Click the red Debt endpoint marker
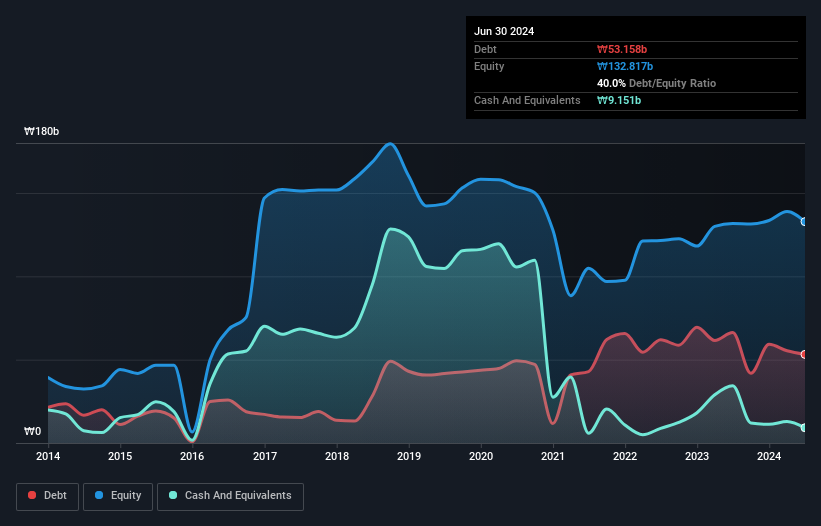This screenshot has width=821, height=526. [x=804, y=354]
